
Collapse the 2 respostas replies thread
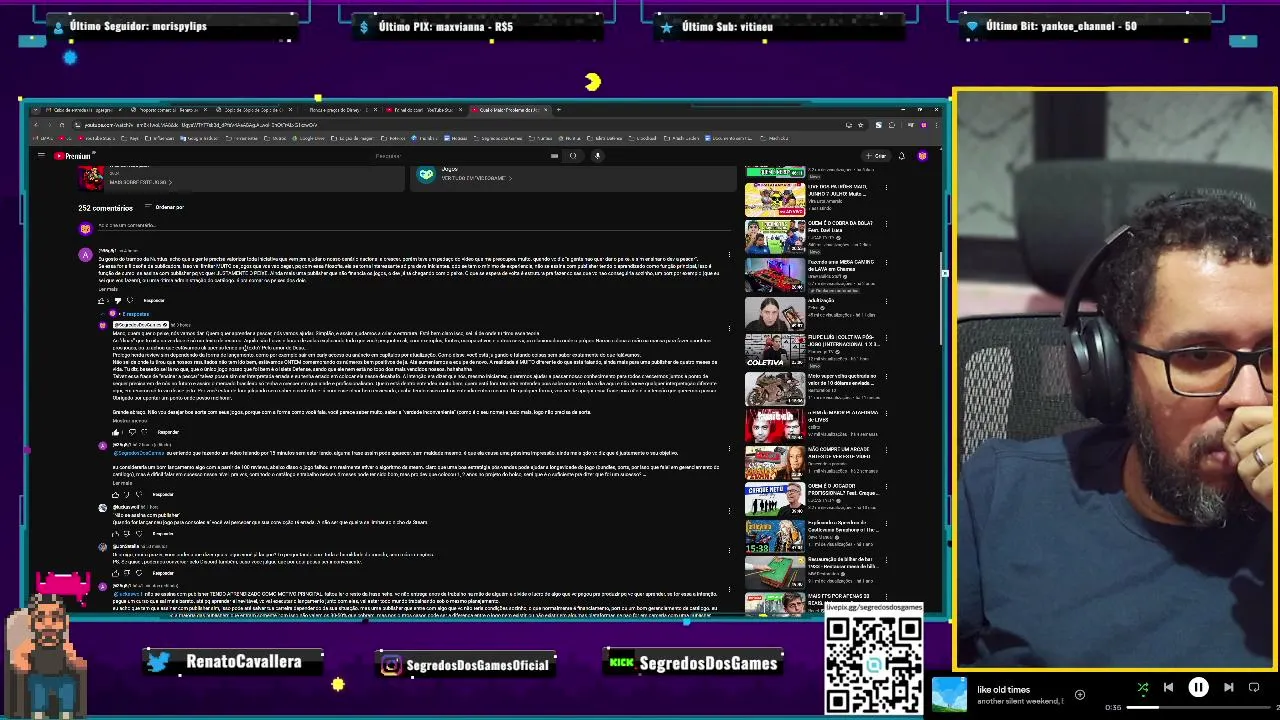click(x=131, y=314)
